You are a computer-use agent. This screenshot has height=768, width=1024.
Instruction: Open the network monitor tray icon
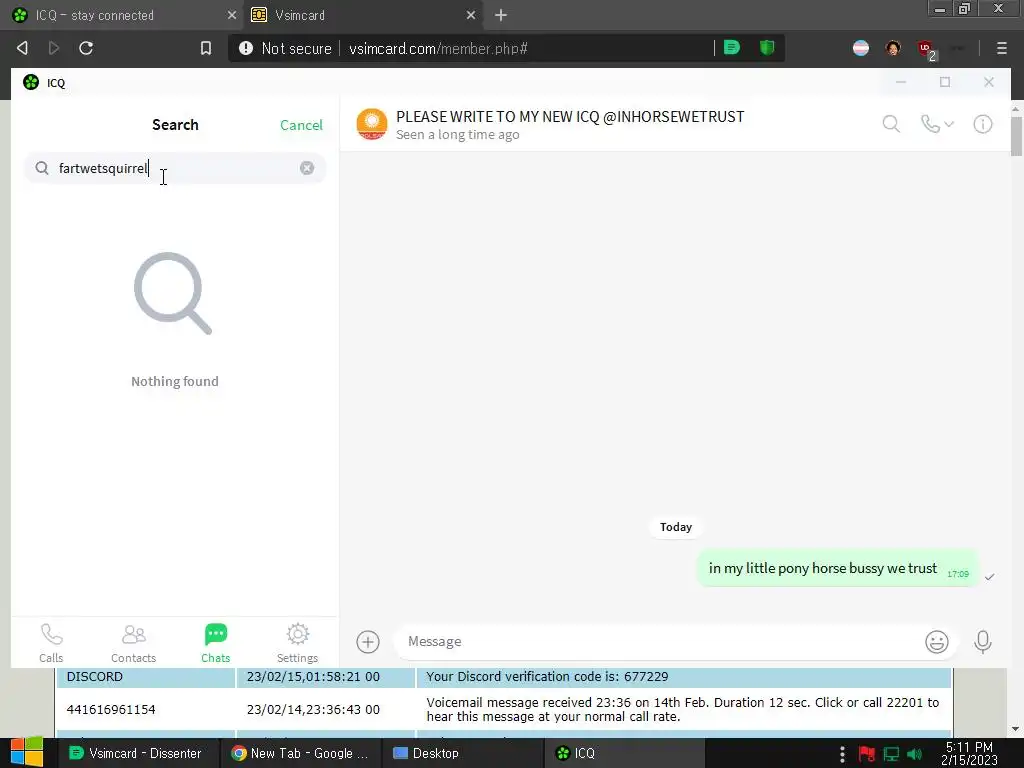[x=891, y=754]
